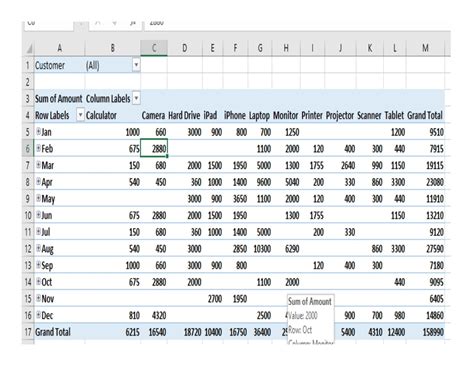The width and height of the screenshot is (474, 366).
Task: Expand the Aug row group
Action: pos(38,248)
